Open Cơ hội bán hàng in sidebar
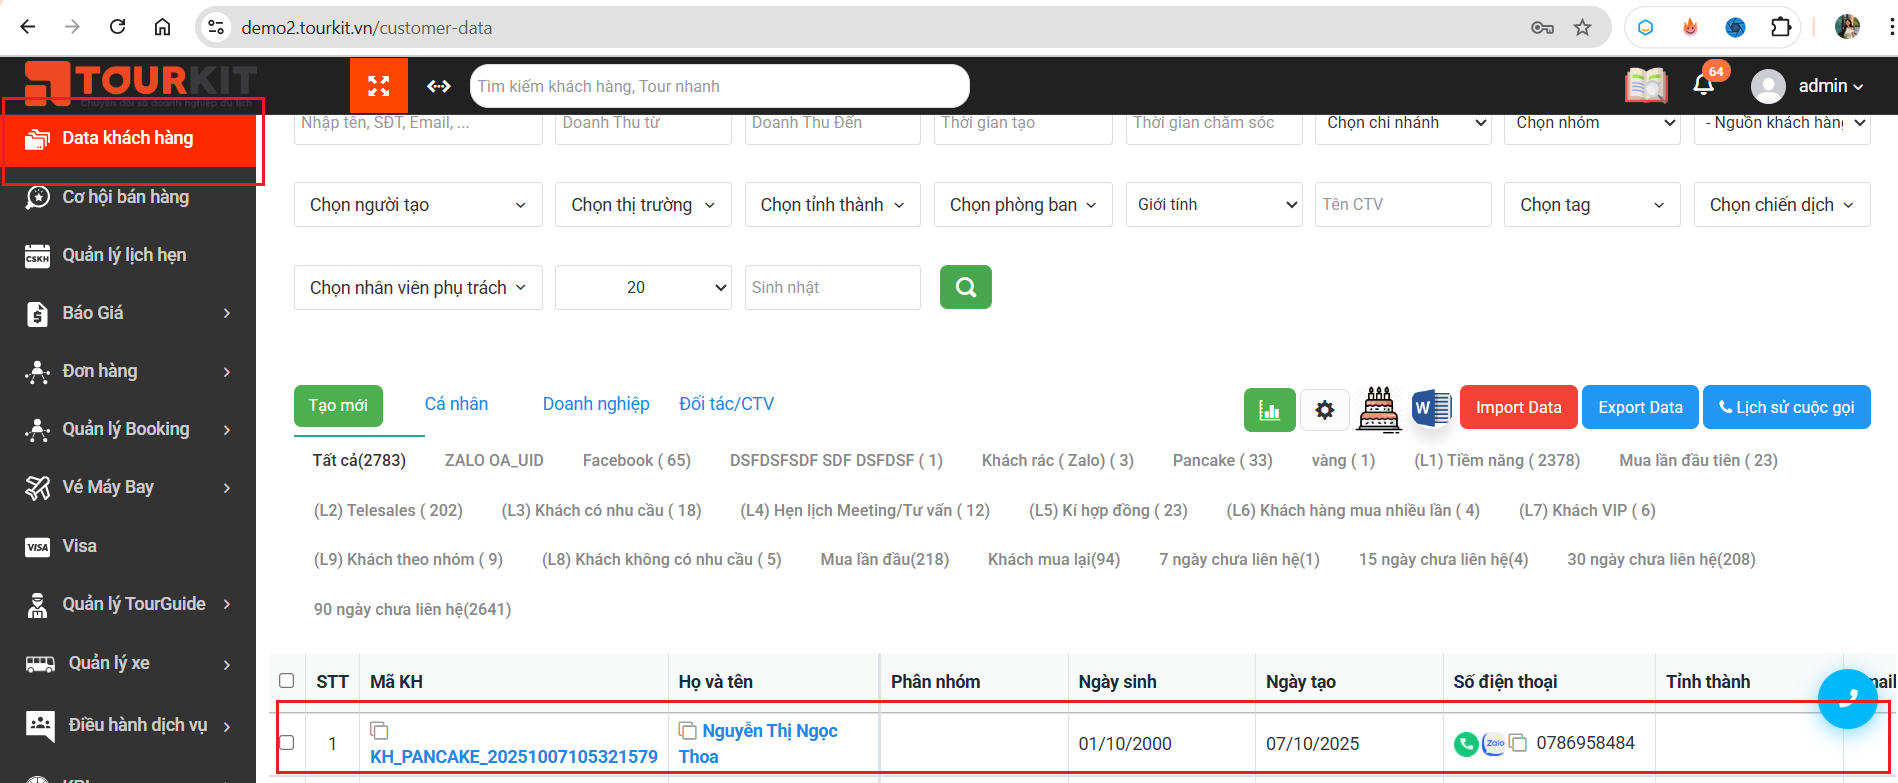Image resolution: width=1898 pixels, height=783 pixels. (x=126, y=197)
